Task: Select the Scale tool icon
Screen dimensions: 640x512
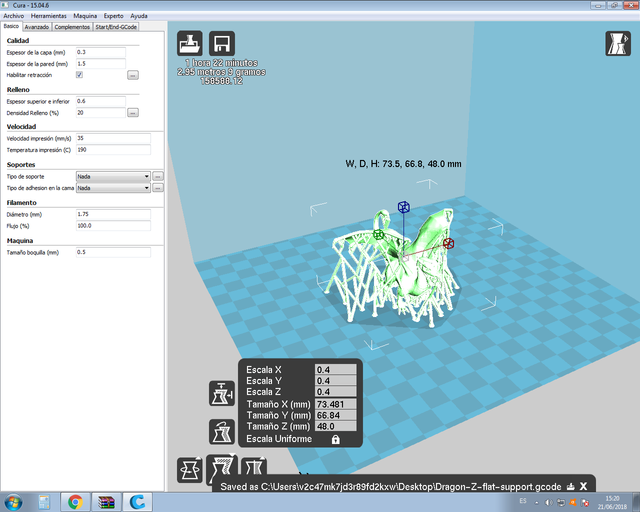Action: (x=222, y=468)
